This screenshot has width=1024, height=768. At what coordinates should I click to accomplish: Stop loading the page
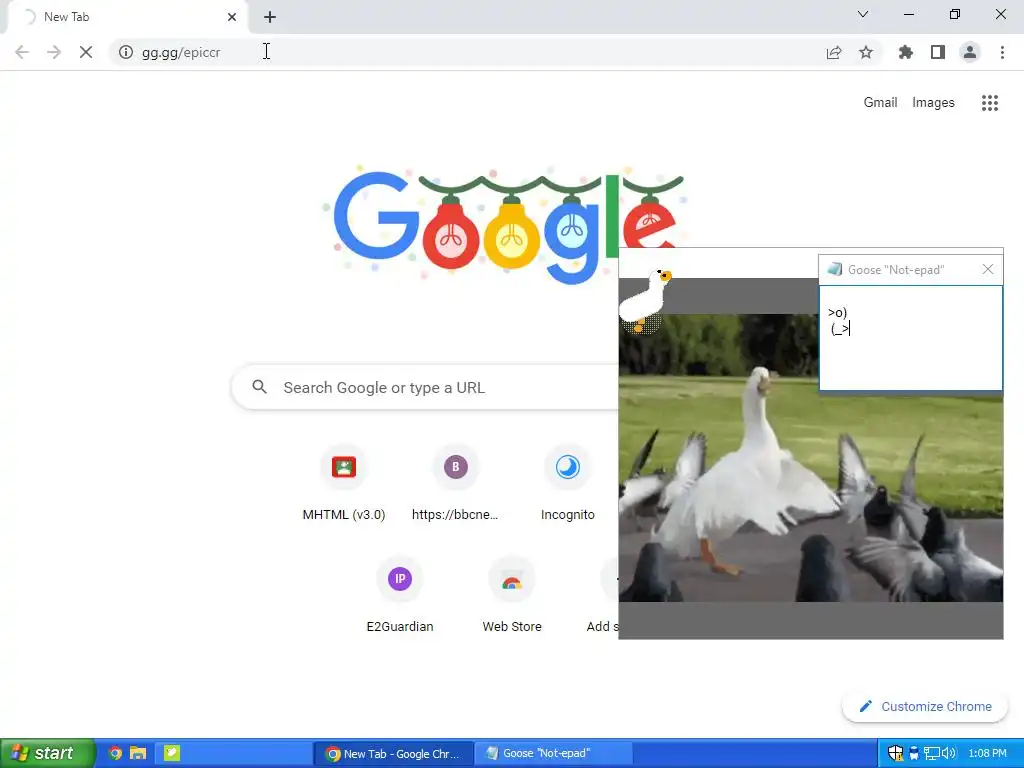[x=86, y=52]
